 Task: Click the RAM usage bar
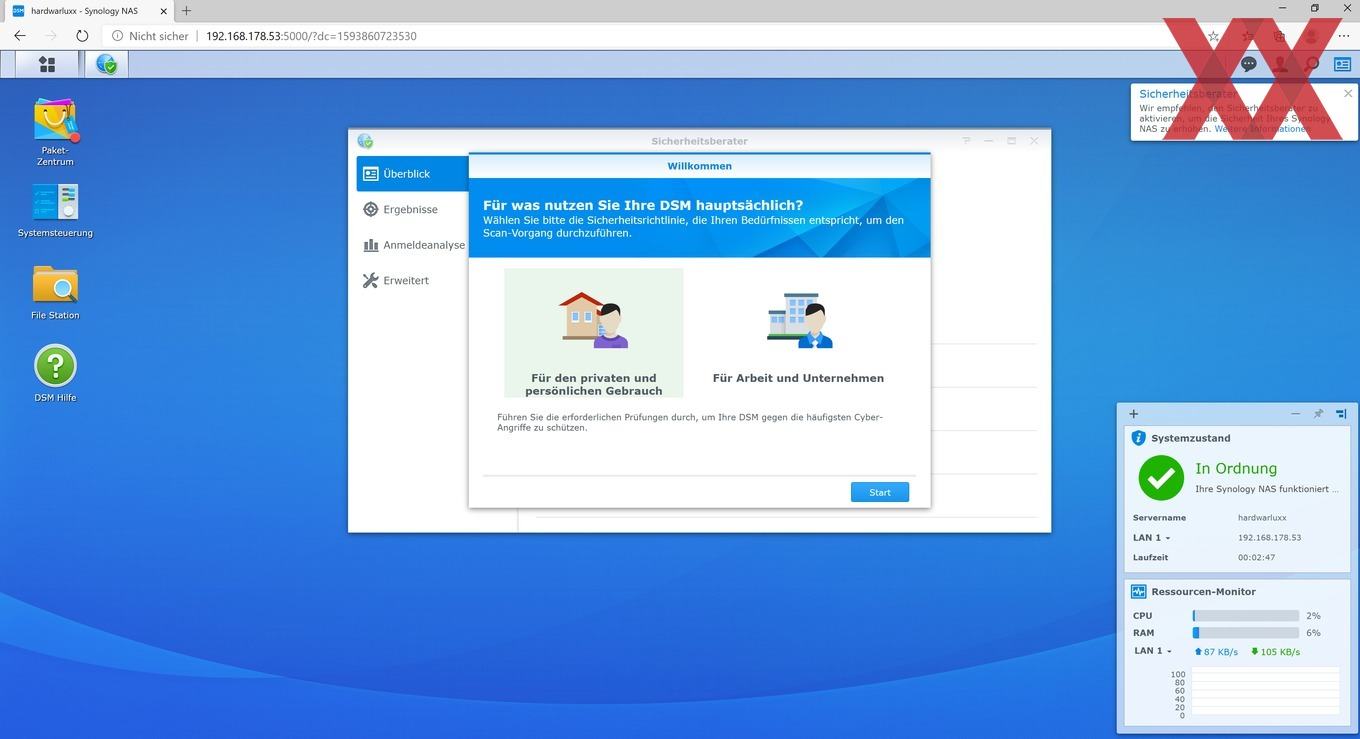[1245, 633]
